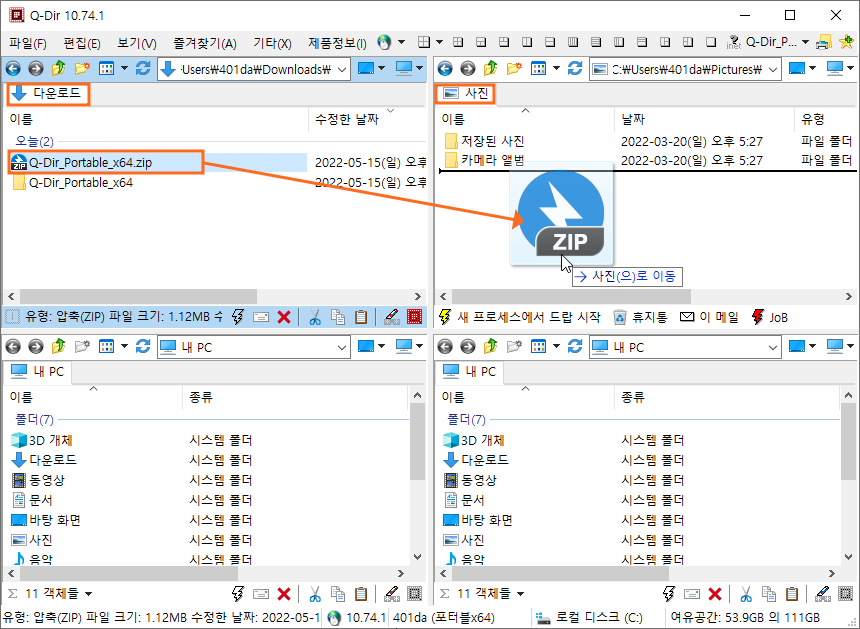The width and height of the screenshot is (860, 629).
Task: Open bottom-left 내 PC address dropdown
Action: coord(342,348)
